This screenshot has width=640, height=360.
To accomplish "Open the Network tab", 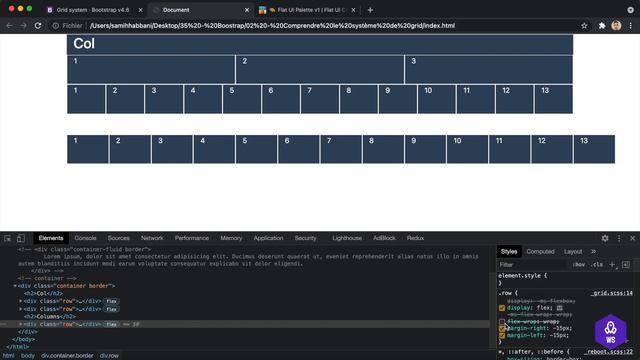I will 152,238.
